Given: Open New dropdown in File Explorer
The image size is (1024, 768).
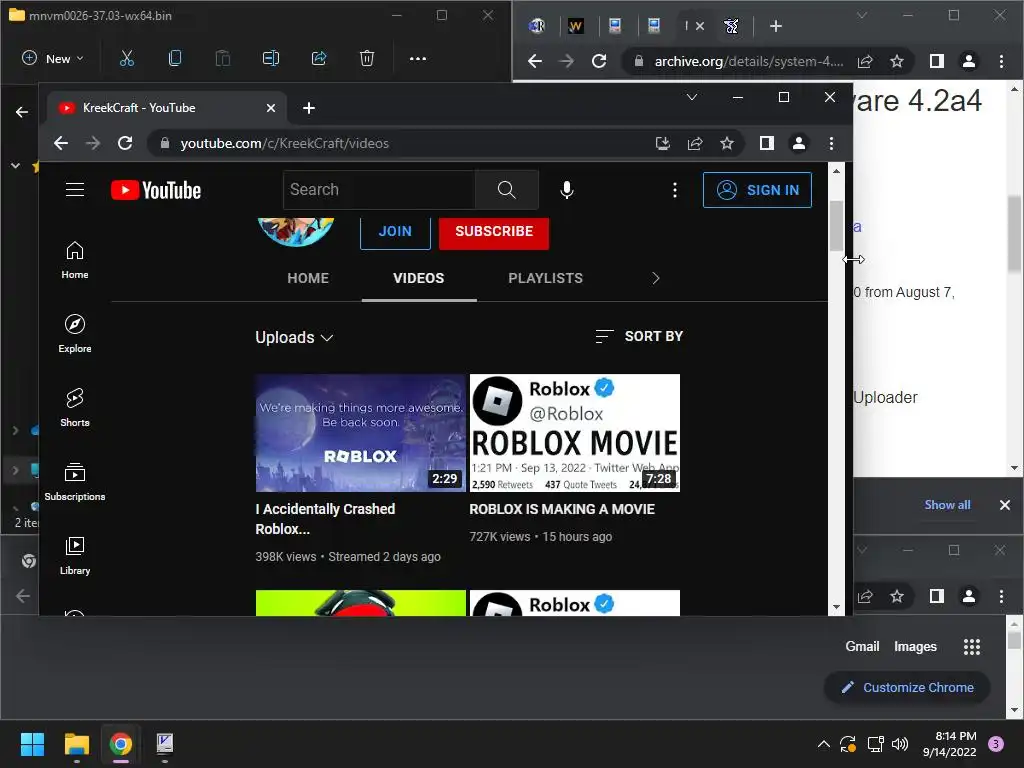Looking at the screenshot, I should point(53,58).
